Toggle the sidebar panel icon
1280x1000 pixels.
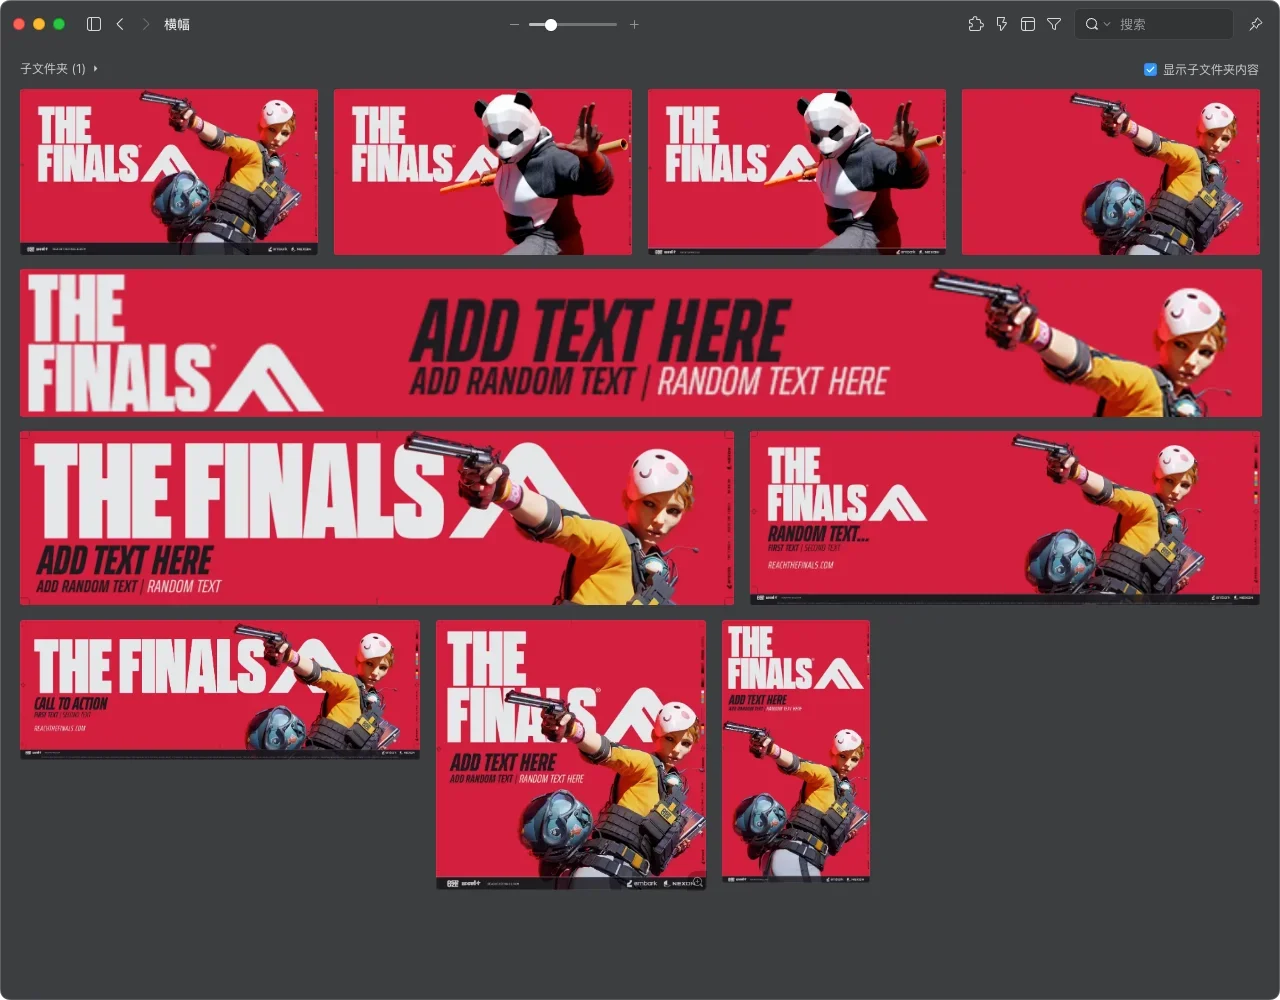[94, 24]
